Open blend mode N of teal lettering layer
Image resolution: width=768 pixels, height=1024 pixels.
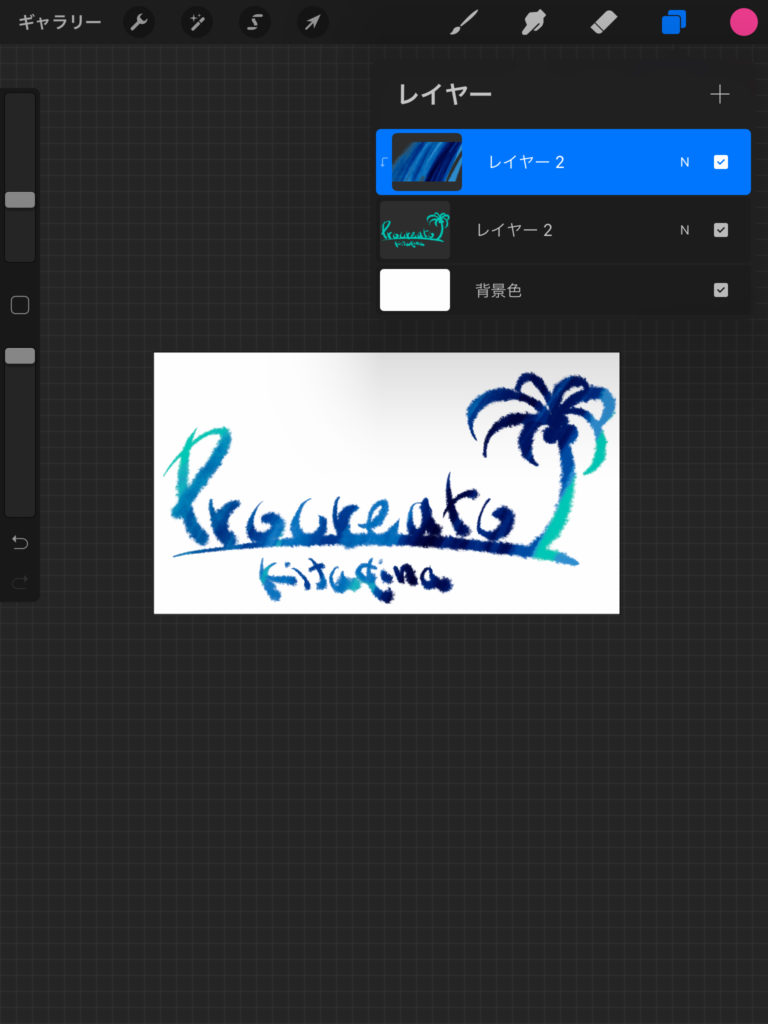coord(684,230)
